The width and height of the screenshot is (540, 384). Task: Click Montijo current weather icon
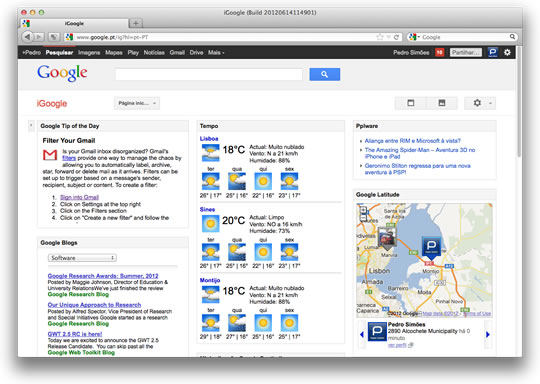tap(210, 294)
